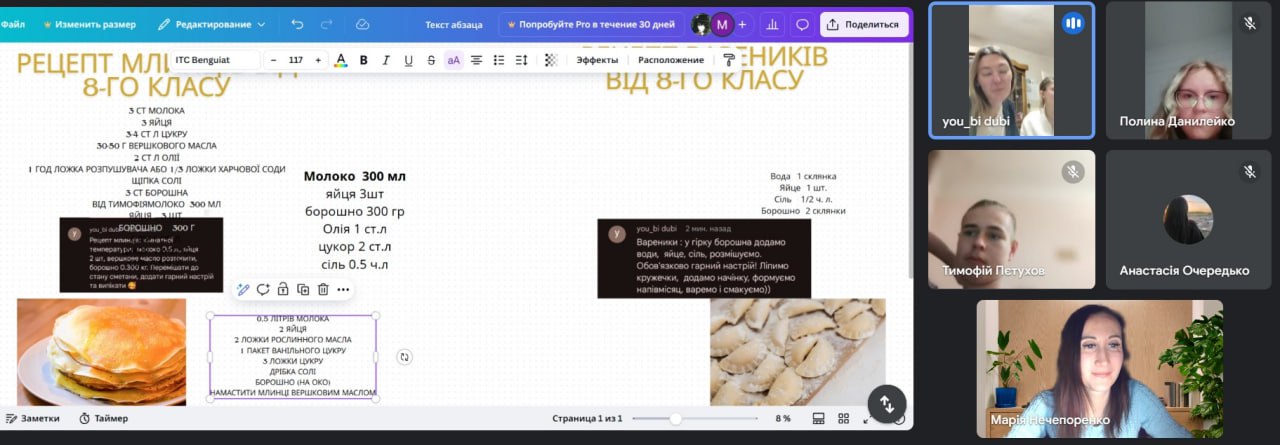1280x445 pixels.
Task: Open the analytics bar chart icon
Action: pyautogui.click(x=772, y=24)
